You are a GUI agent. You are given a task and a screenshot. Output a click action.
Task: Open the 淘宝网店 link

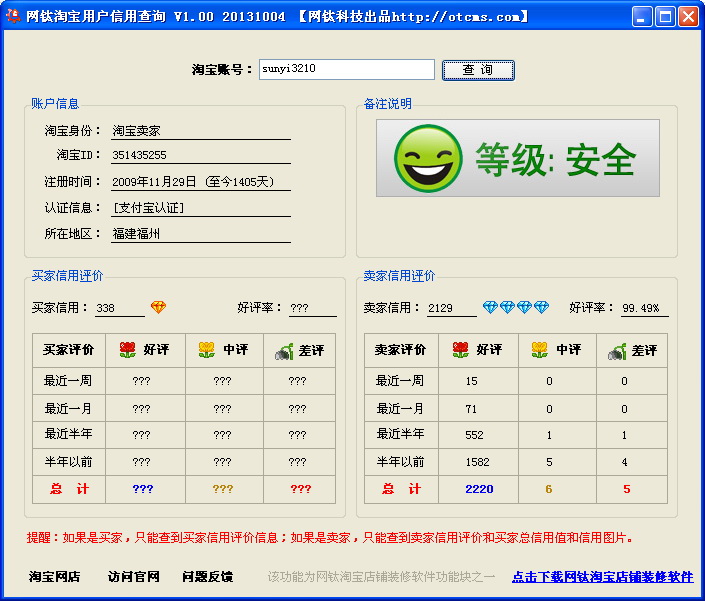[x=54, y=576]
